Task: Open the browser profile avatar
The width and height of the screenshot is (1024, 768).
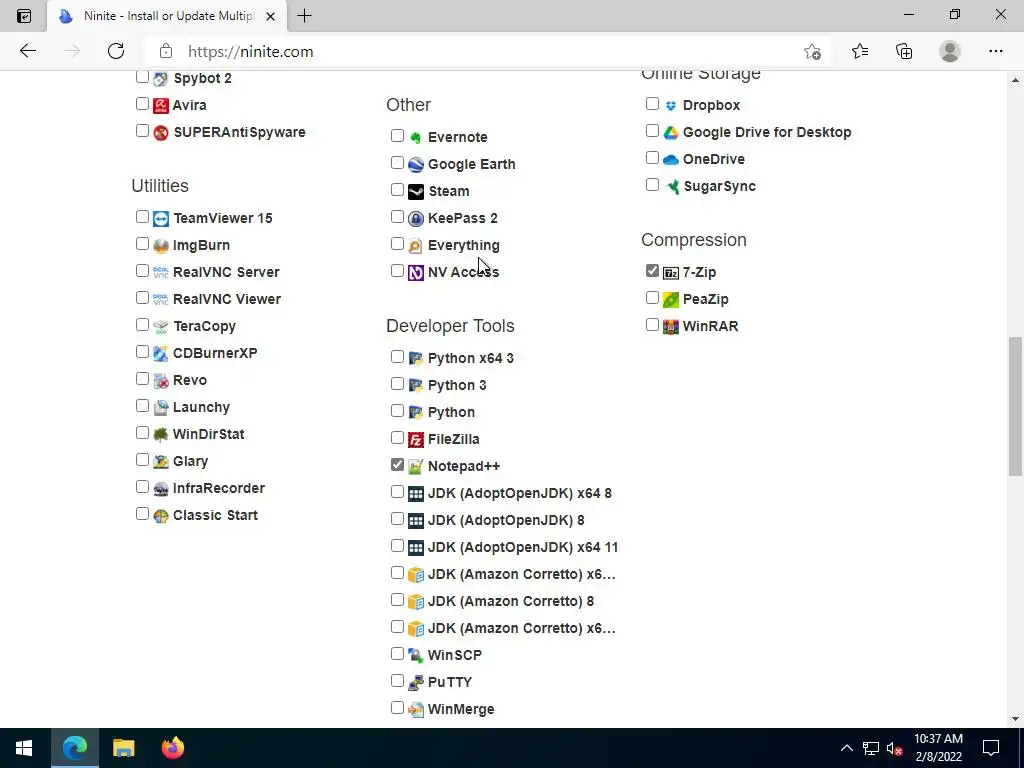Action: 950,52
